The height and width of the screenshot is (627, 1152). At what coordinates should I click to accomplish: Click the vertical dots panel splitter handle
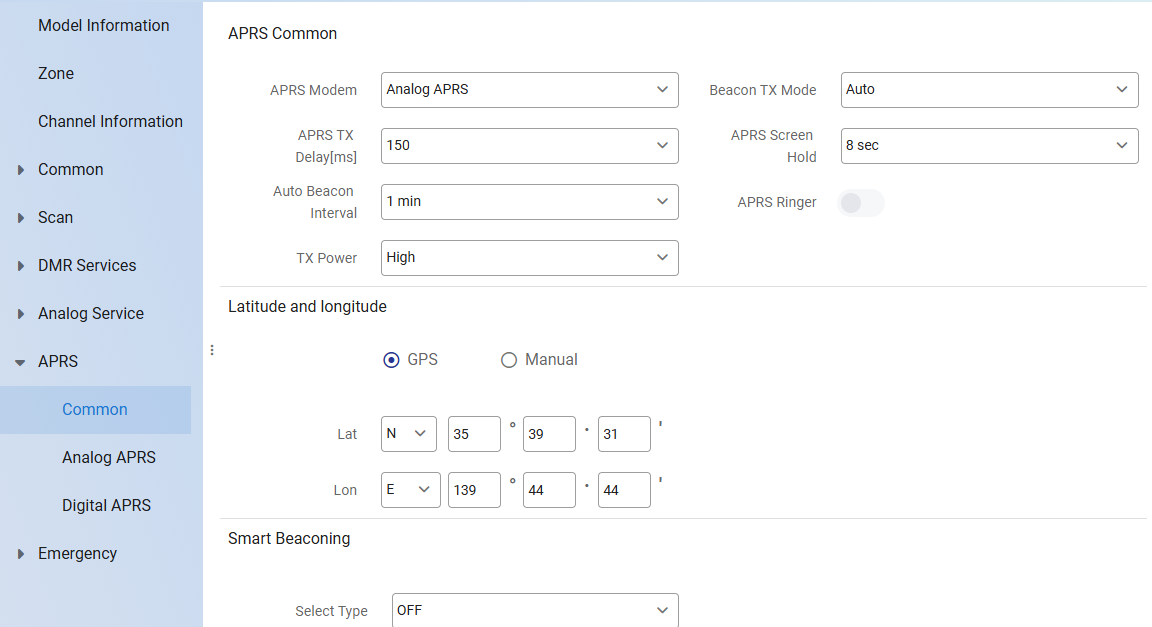[212, 350]
